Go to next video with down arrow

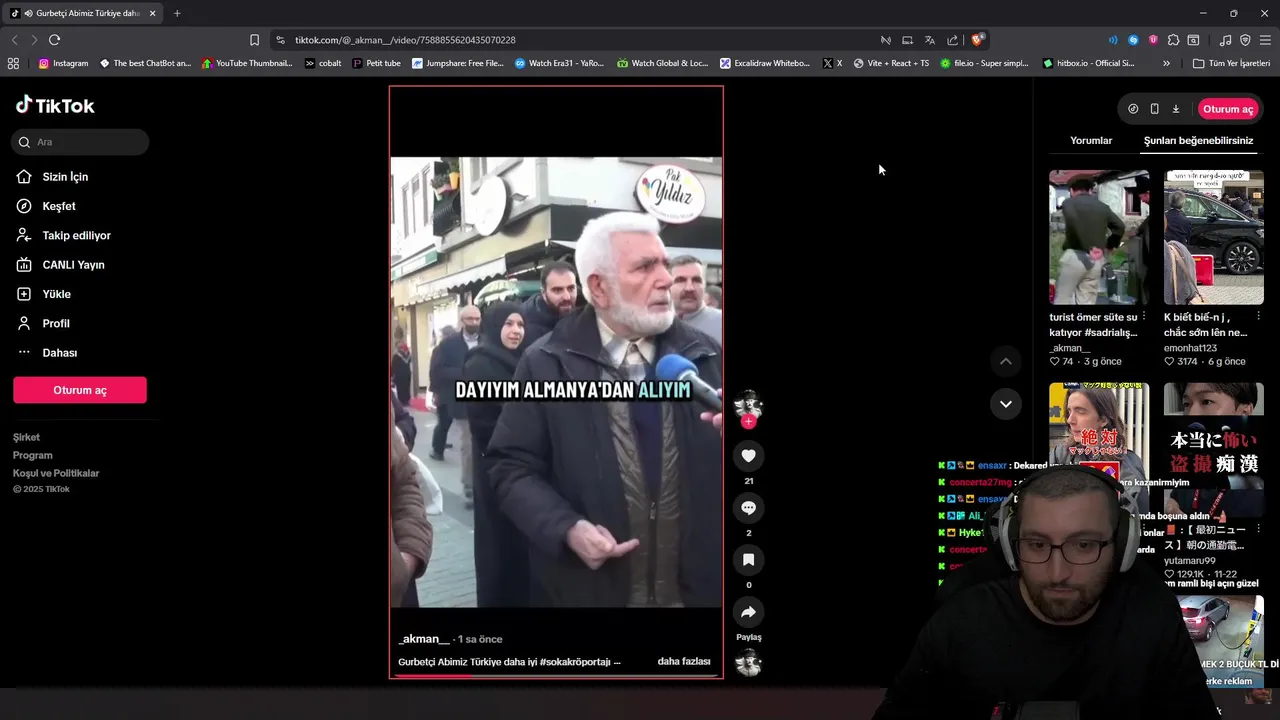1006,404
